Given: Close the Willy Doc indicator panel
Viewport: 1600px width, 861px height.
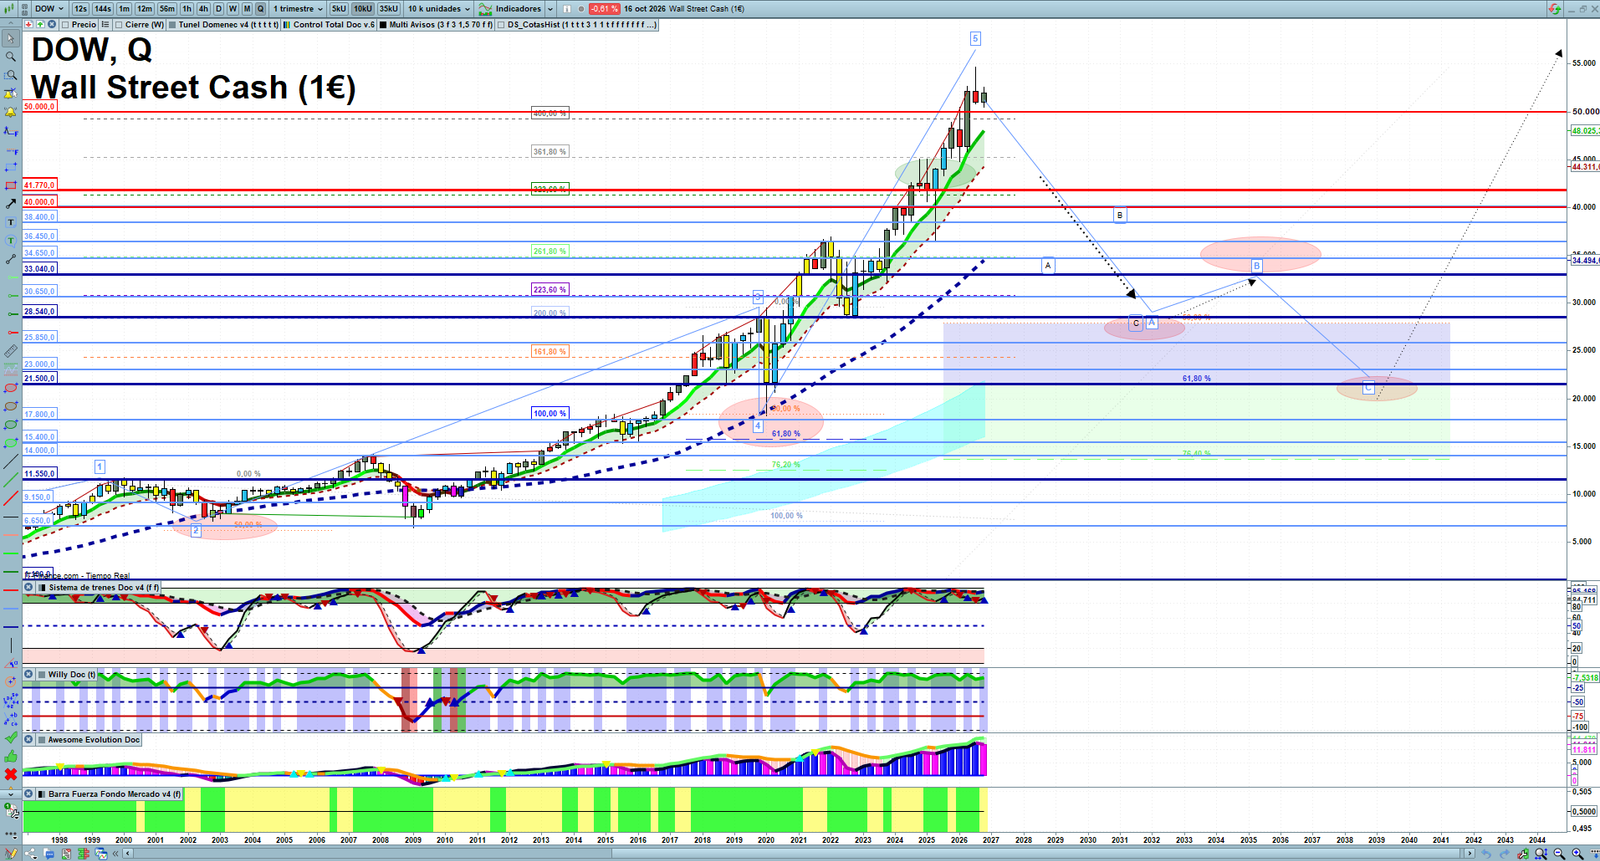Looking at the screenshot, I should click(x=29, y=675).
